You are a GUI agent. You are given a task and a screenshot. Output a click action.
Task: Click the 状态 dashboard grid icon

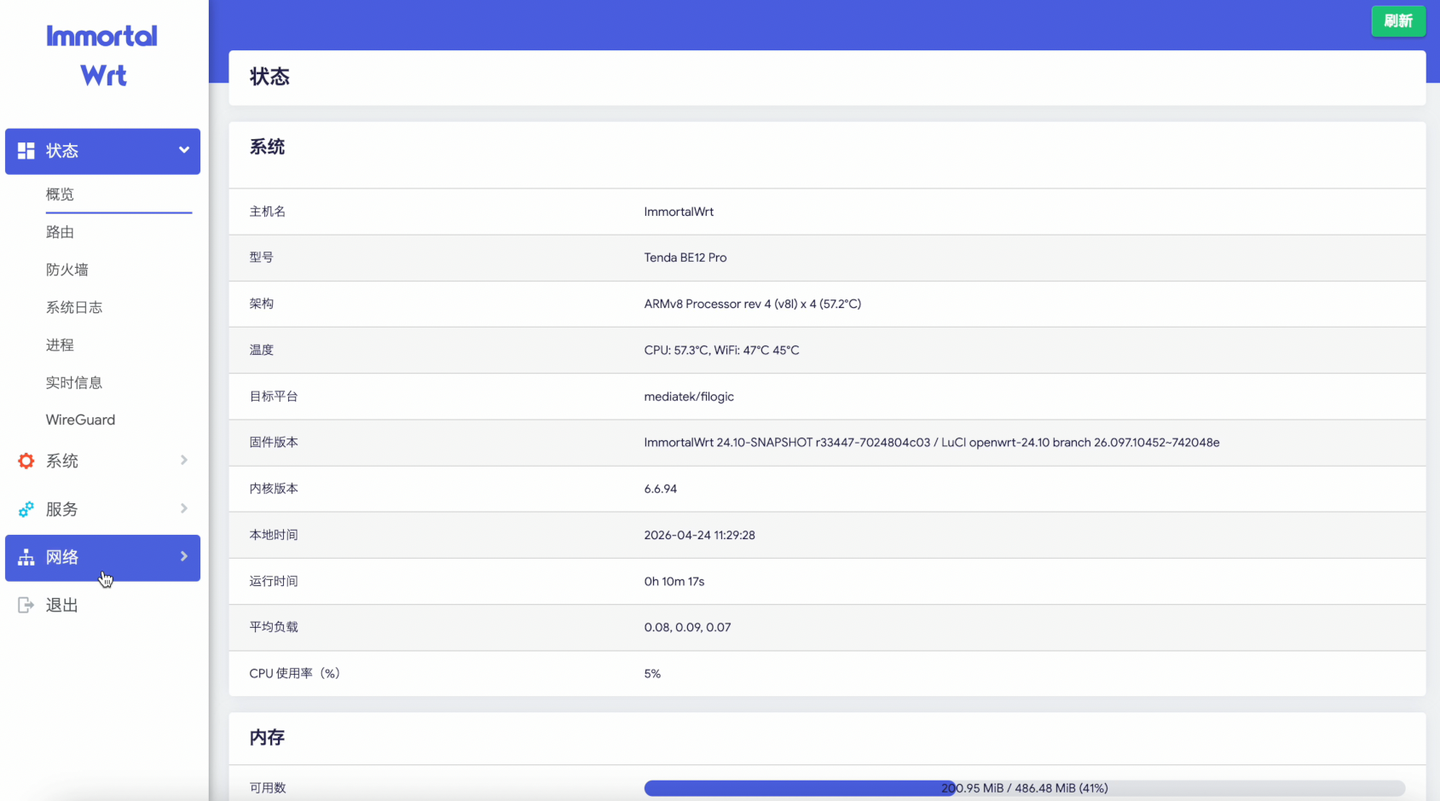pos(26,151)
